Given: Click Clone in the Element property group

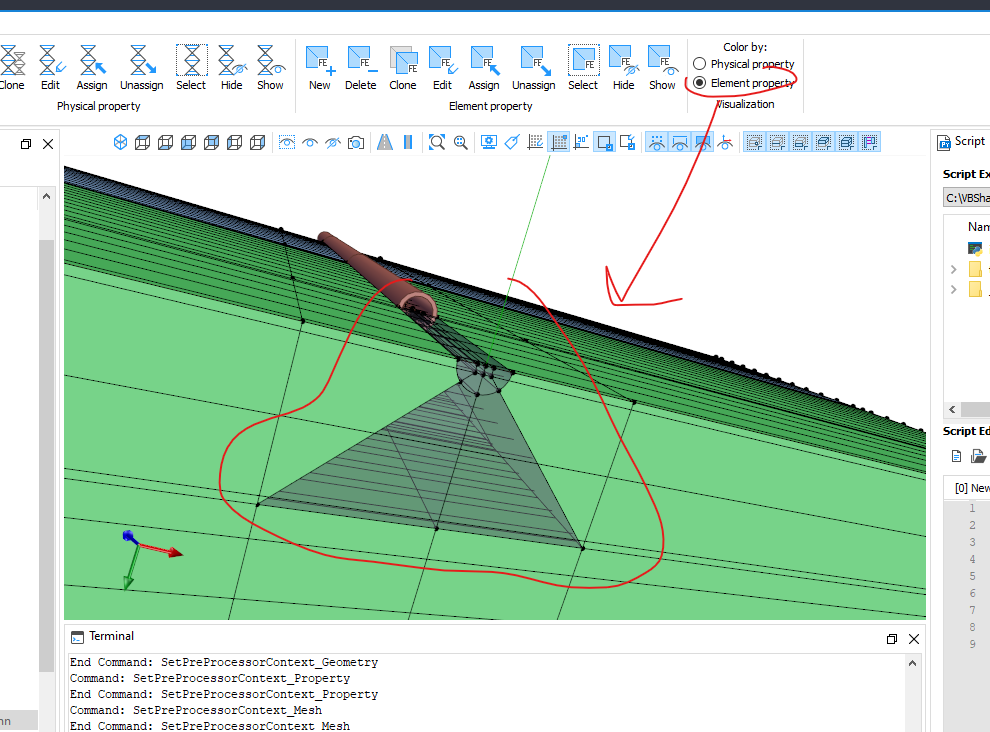Looking at the screenshot, I should coord(403,68).
